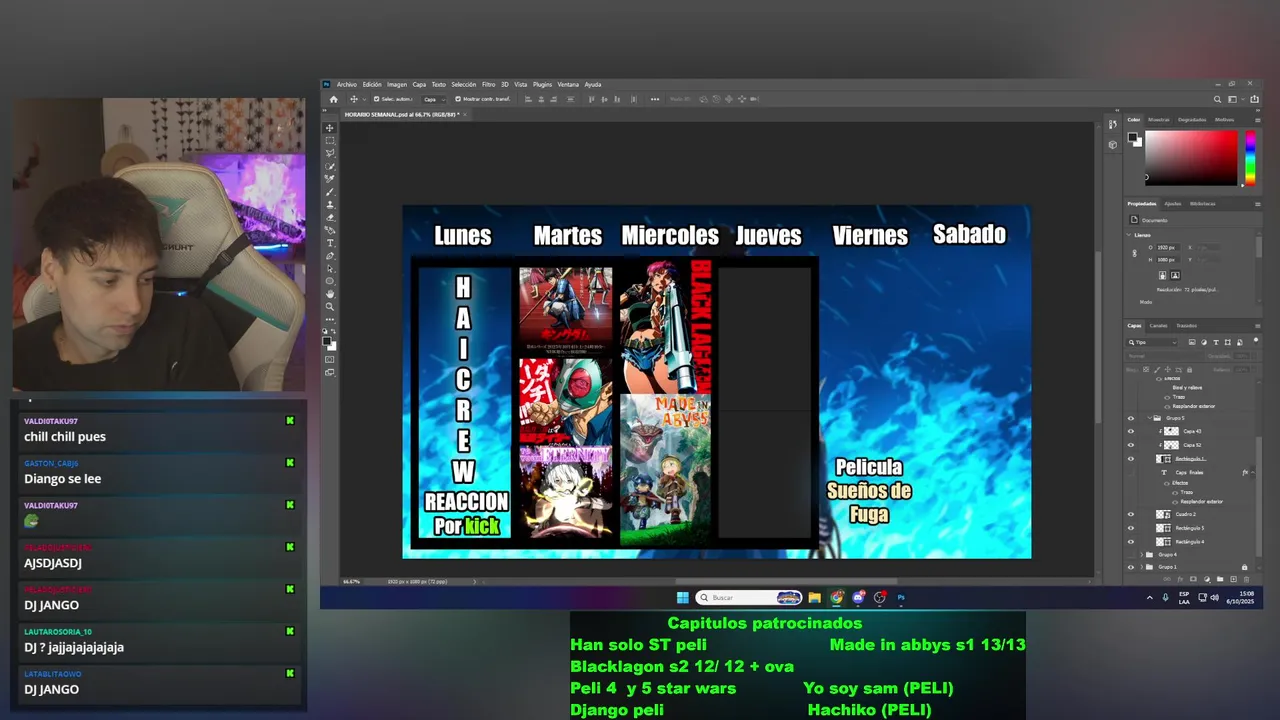Image resolution: width=1280 pixels, height=720 pixels.
Task: Click the taskbar Buscar search box
Action: (750, 598)
